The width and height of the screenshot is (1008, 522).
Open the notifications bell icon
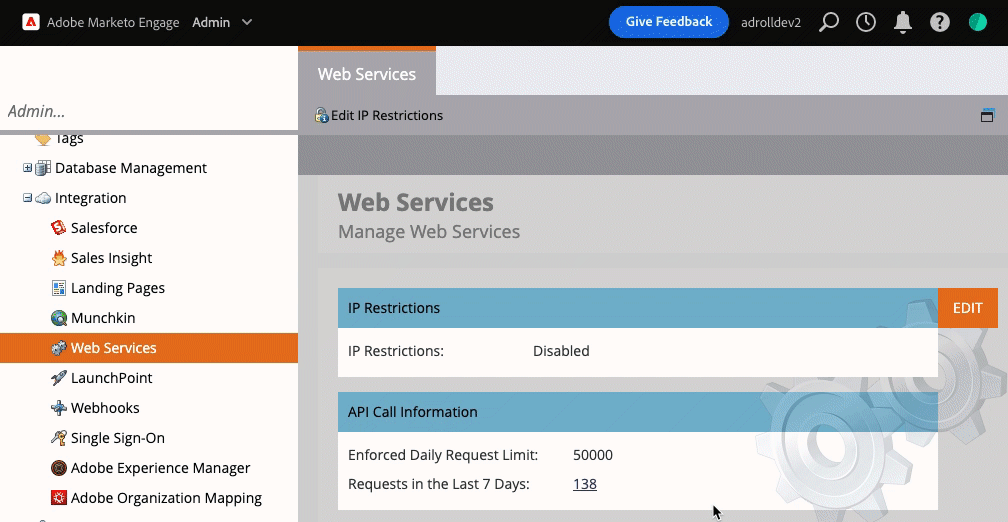[903, 22]
